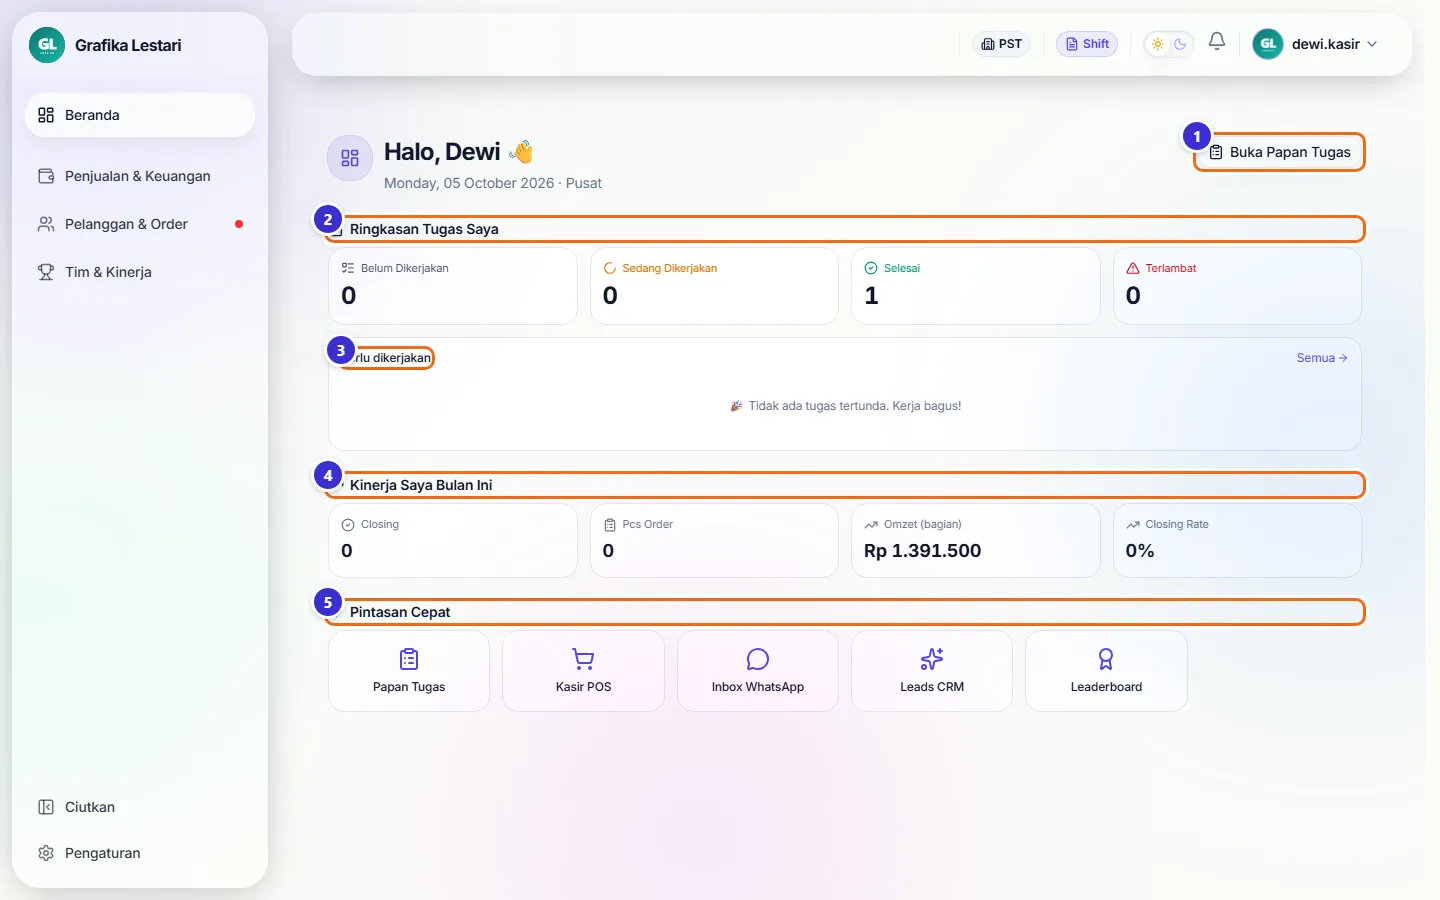Expand Pelanggan & Order menu
The height and width of the screenshot is (900, 1440).
click(140, 224)
